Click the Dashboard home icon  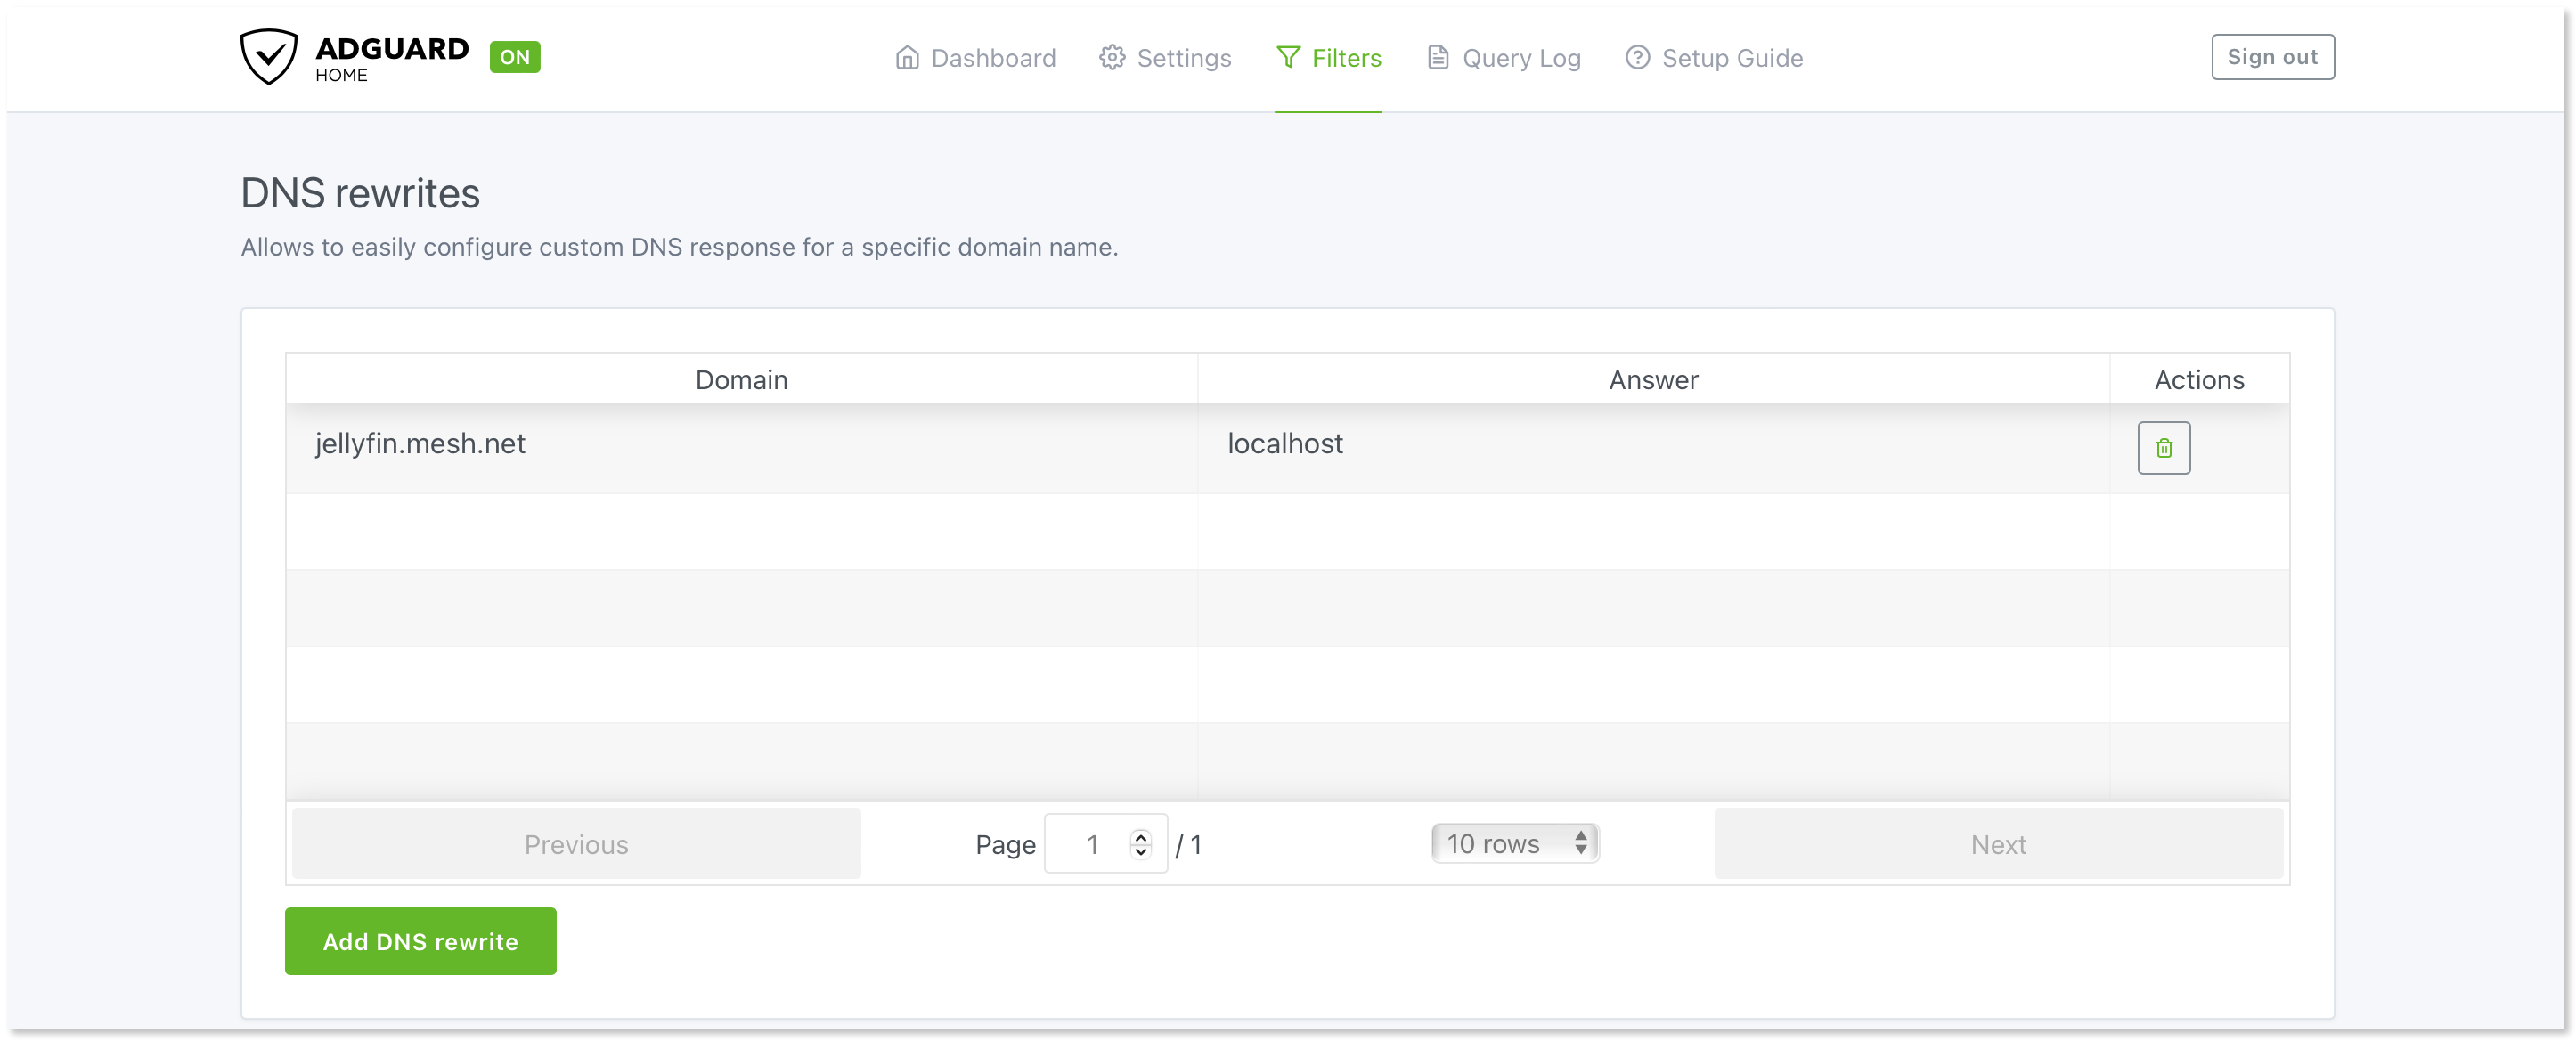908,57
